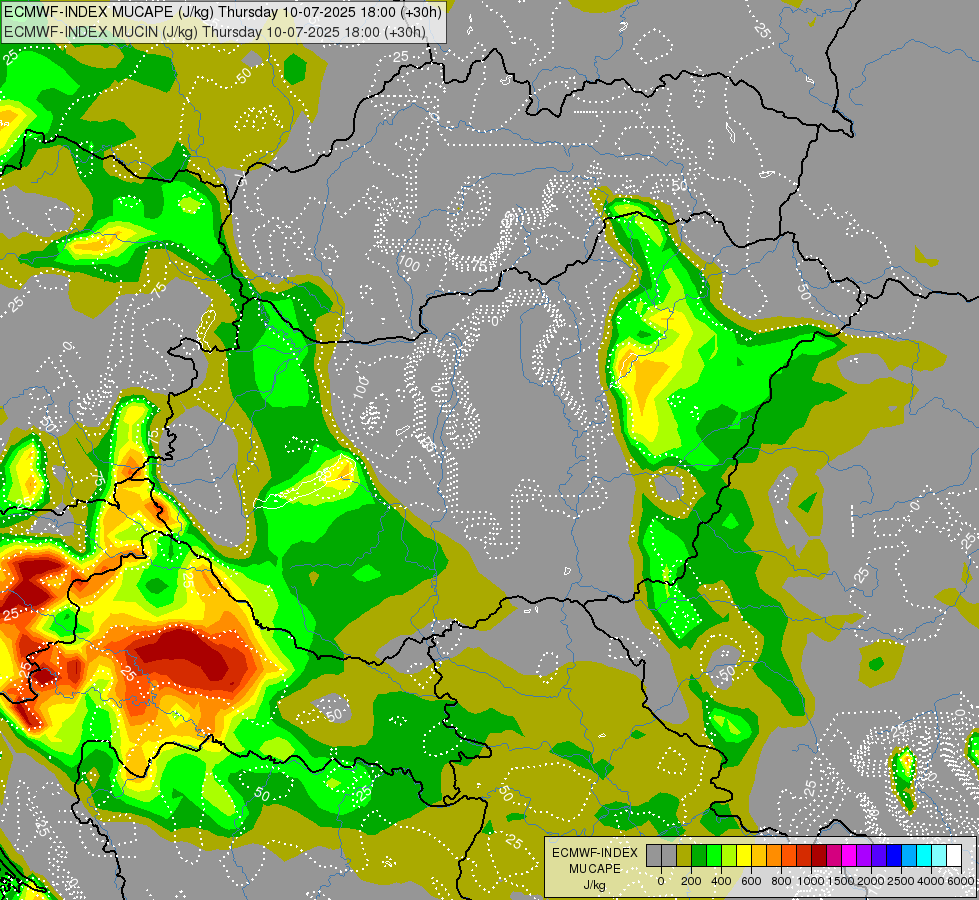This screenshot has height=900, width=979.
Task: Pick the pure blue legend swatch
Action: (x=894, y=855)
